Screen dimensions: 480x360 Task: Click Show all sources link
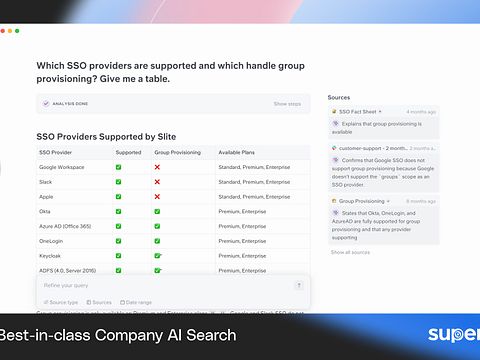coord(350,252)
